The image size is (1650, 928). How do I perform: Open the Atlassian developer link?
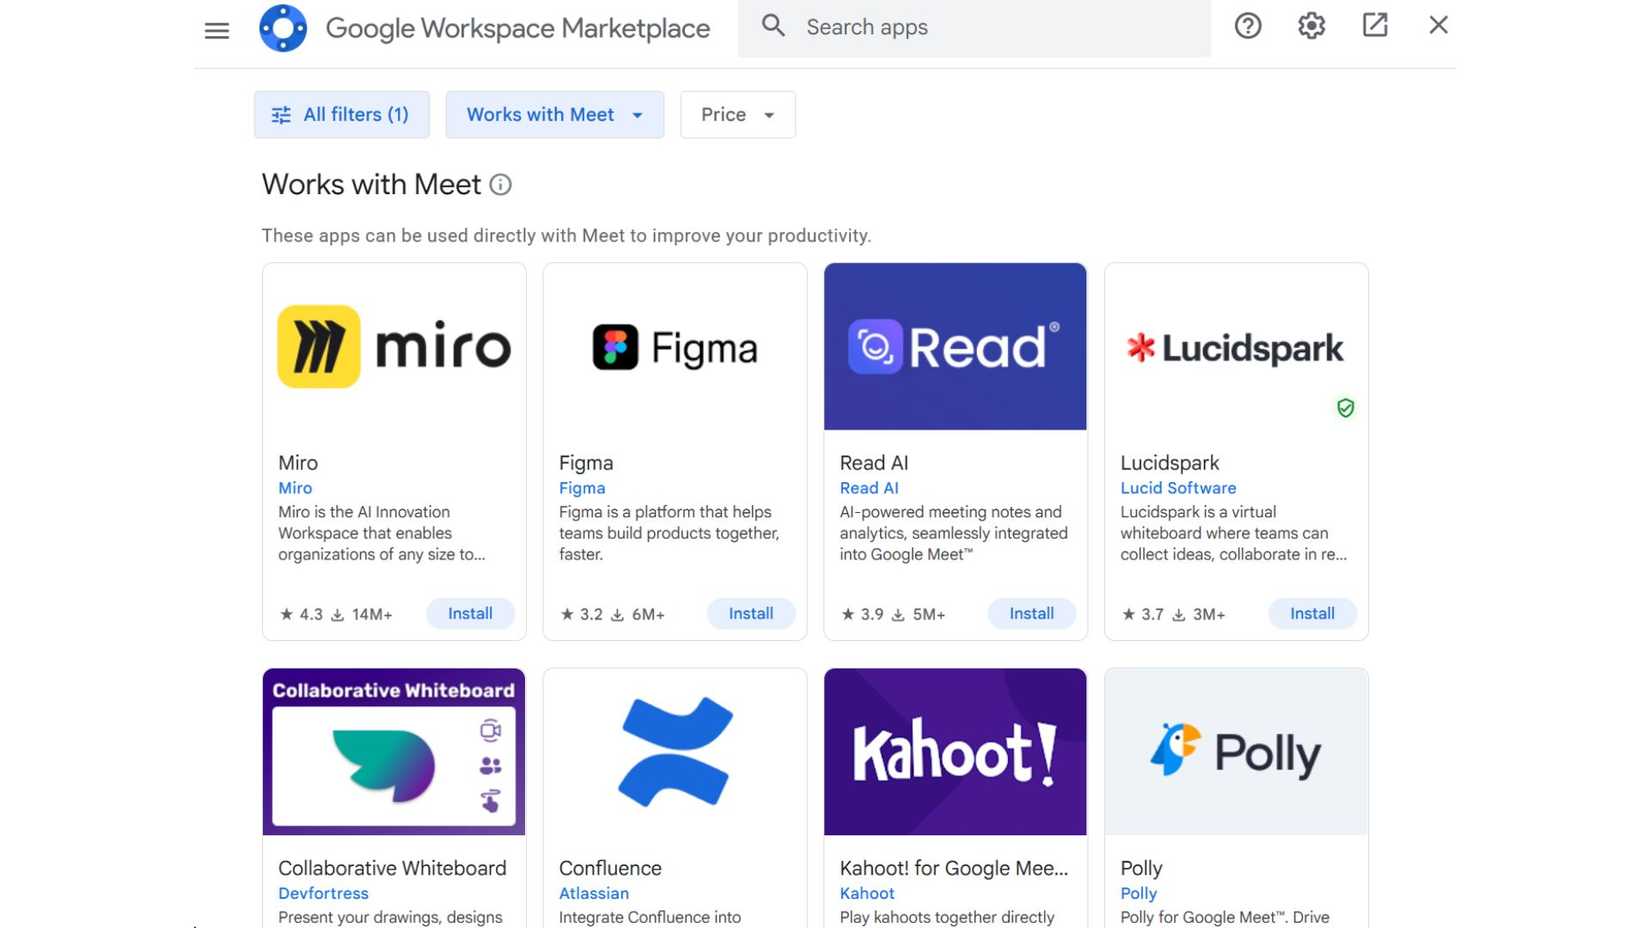click(x=594, y=893)
